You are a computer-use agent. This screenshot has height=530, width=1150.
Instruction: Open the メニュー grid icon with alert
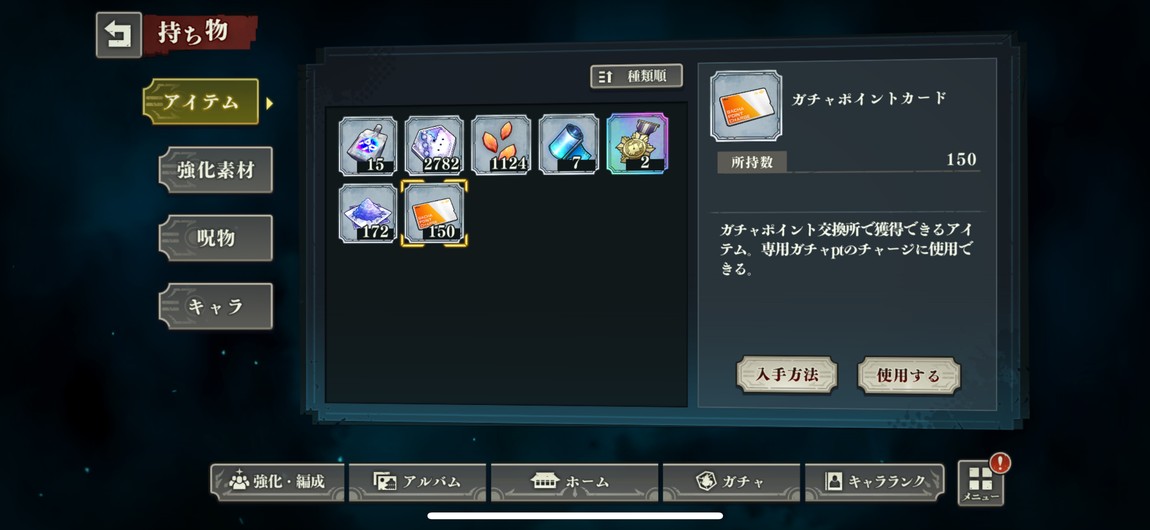pos(981,482)
